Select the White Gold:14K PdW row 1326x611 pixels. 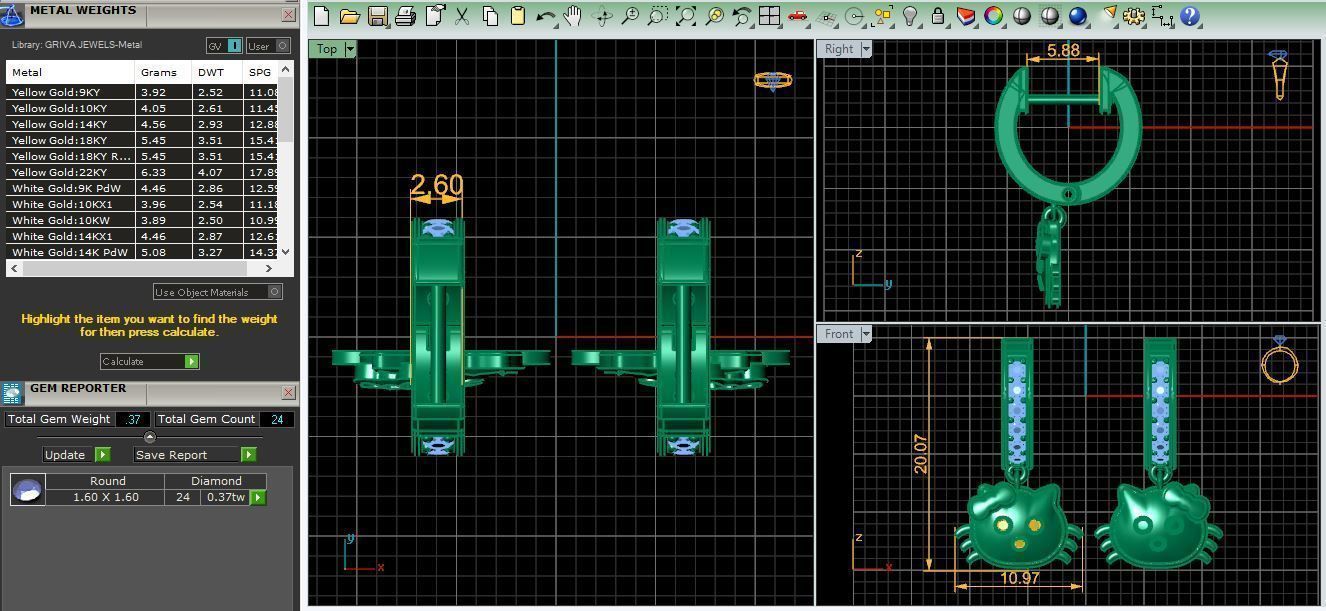click(144, 252)
